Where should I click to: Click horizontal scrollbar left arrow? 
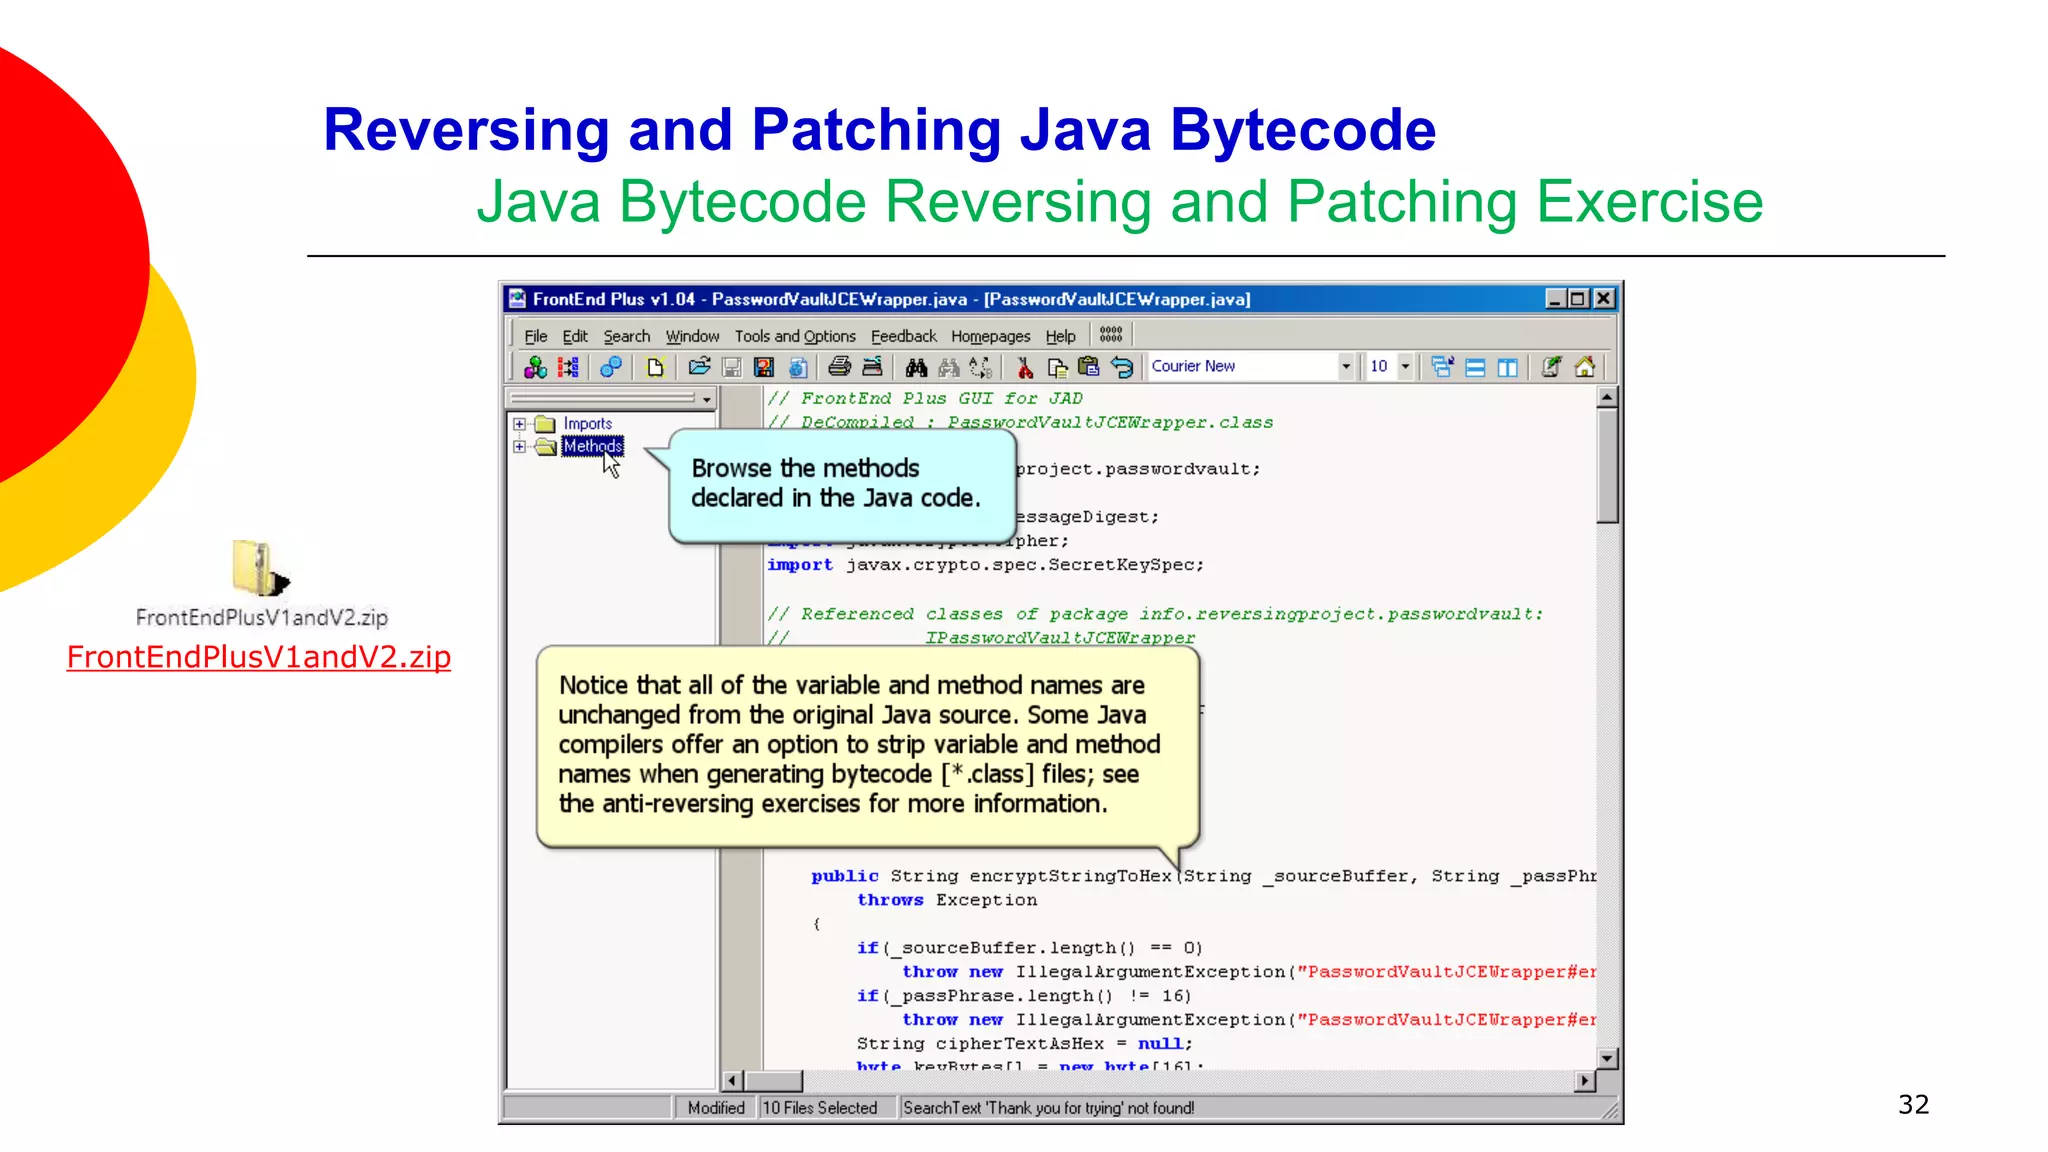pyautogui.click(x=733, y=1081)
